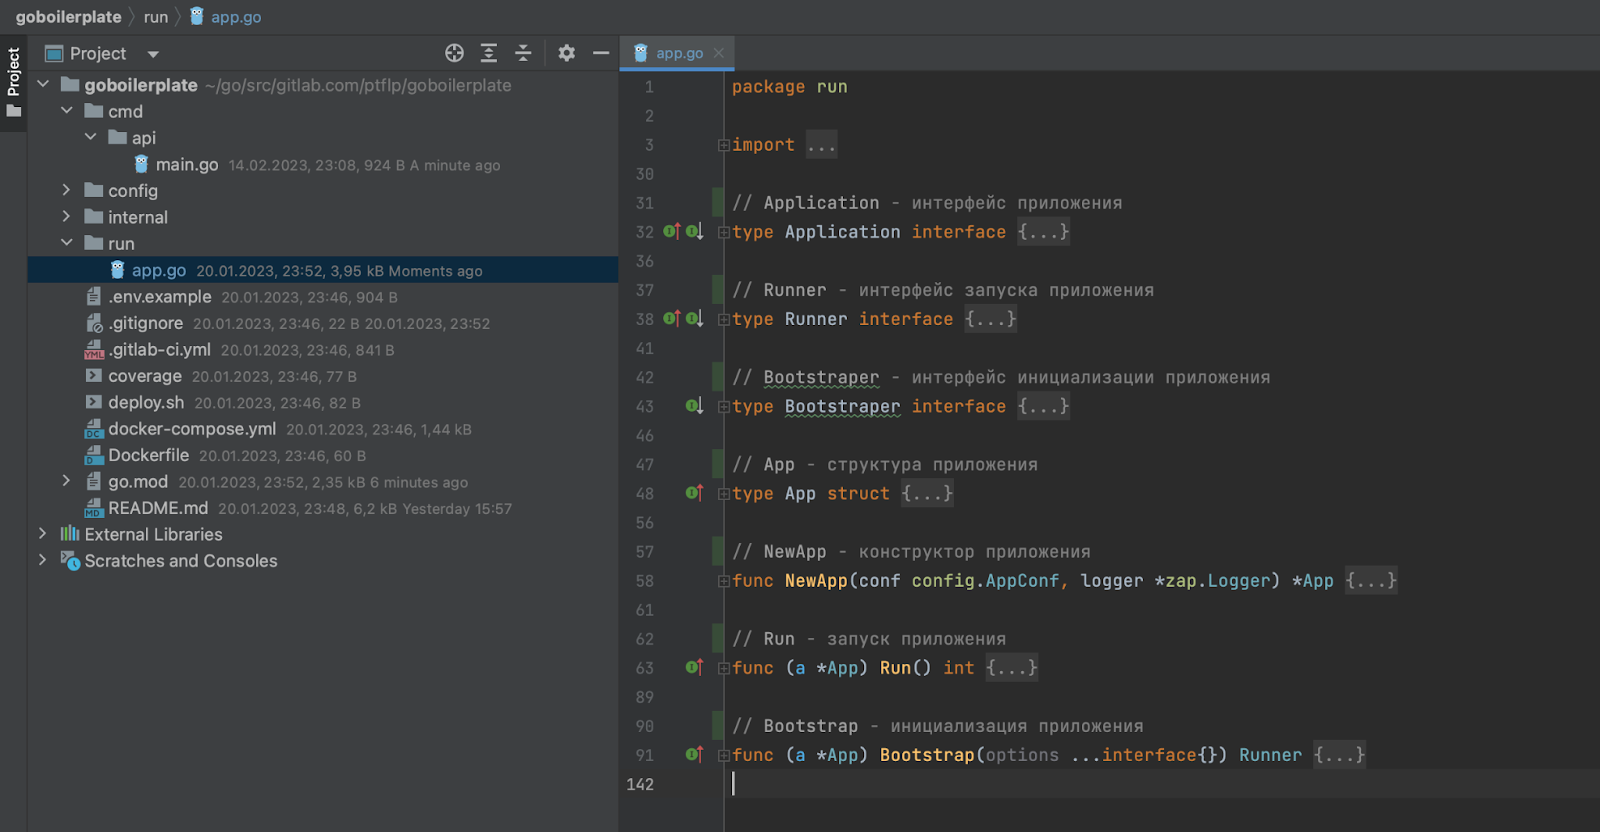The image size is (1600, 832).
Task: Click the locate/select opened file target icon
Action: pos(454,53)
